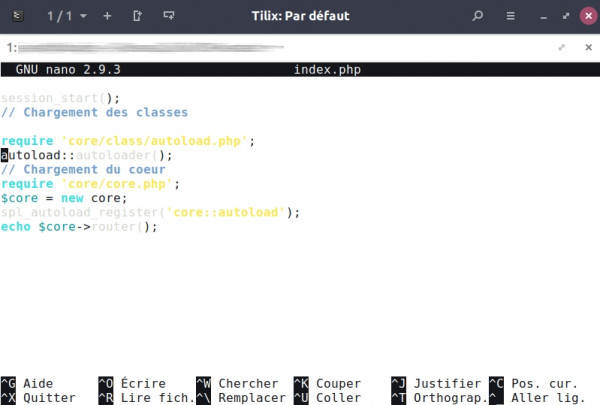Add terminal to the right

tap(137, 17)
